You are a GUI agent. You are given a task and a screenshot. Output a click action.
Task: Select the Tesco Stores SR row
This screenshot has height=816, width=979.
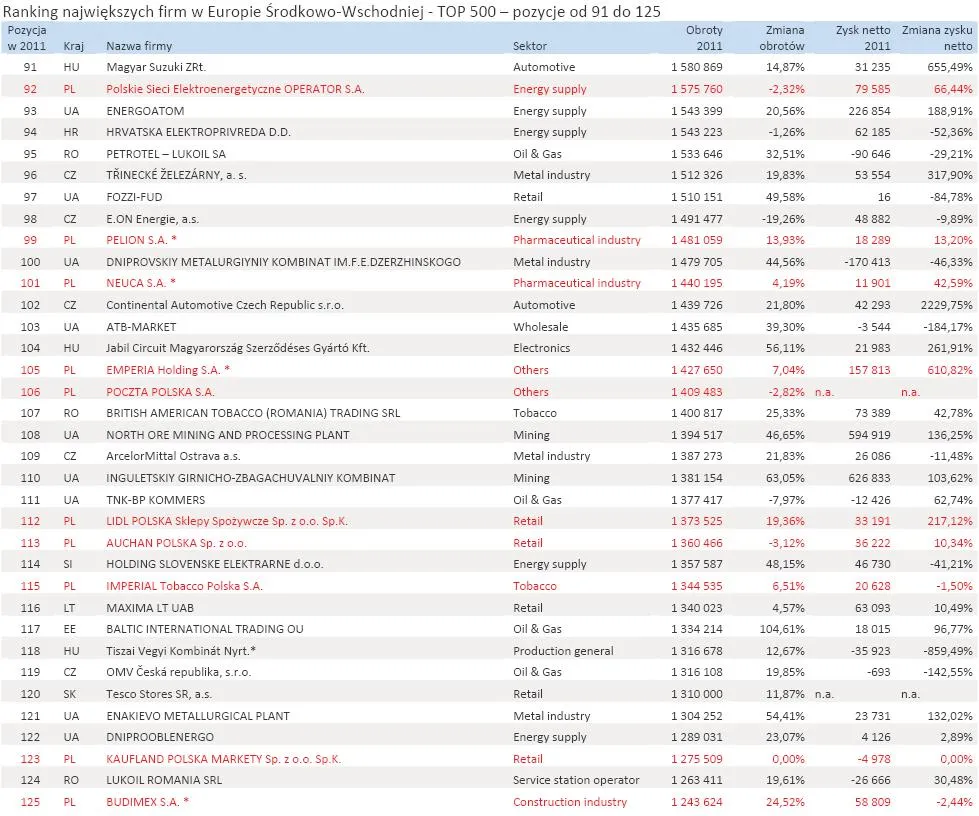(x=161, y=694)
